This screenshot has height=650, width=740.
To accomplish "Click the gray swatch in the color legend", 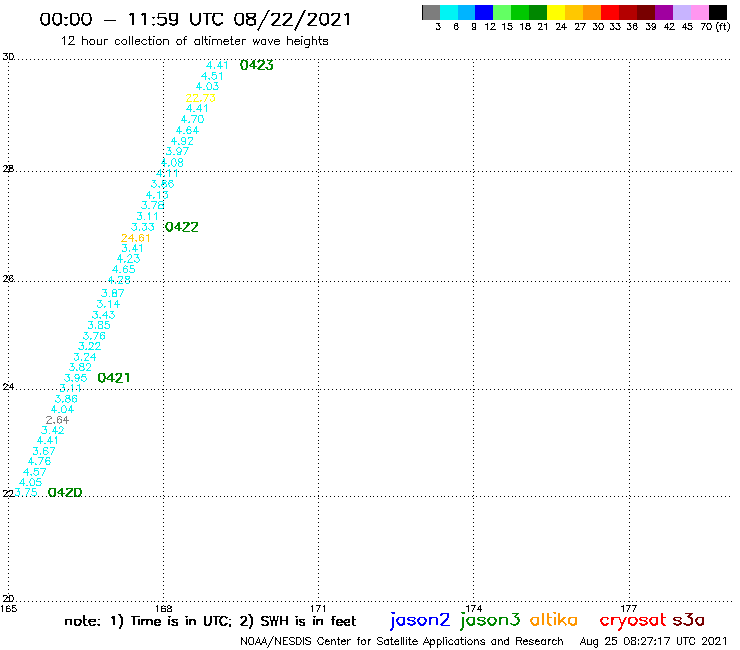I will 431,12.
